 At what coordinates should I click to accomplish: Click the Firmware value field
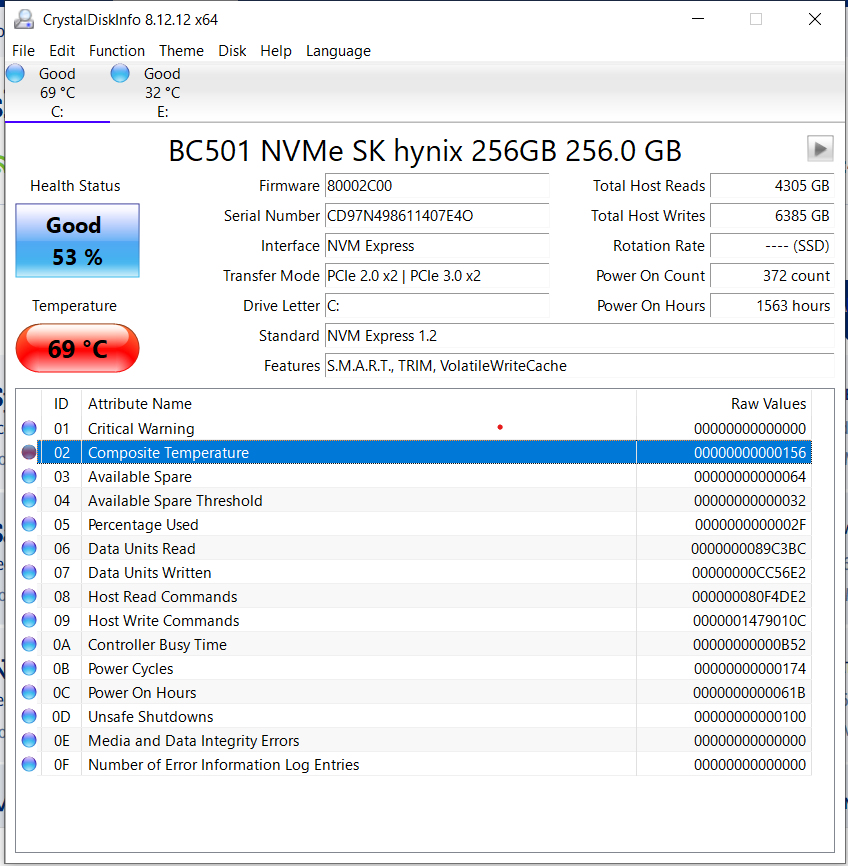(437, 186)
